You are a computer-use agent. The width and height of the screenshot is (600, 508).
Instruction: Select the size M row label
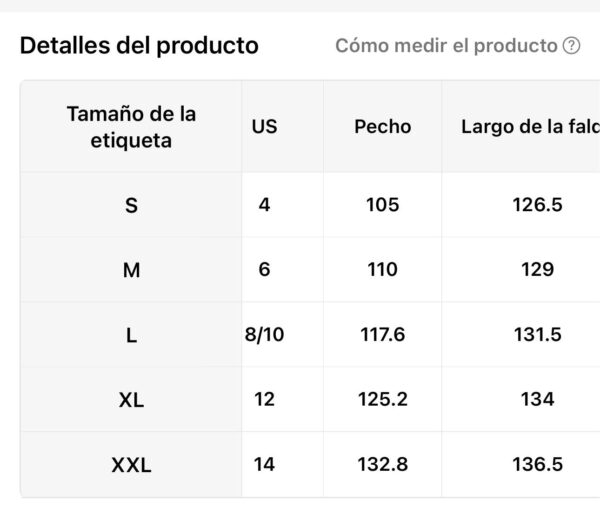131,270
